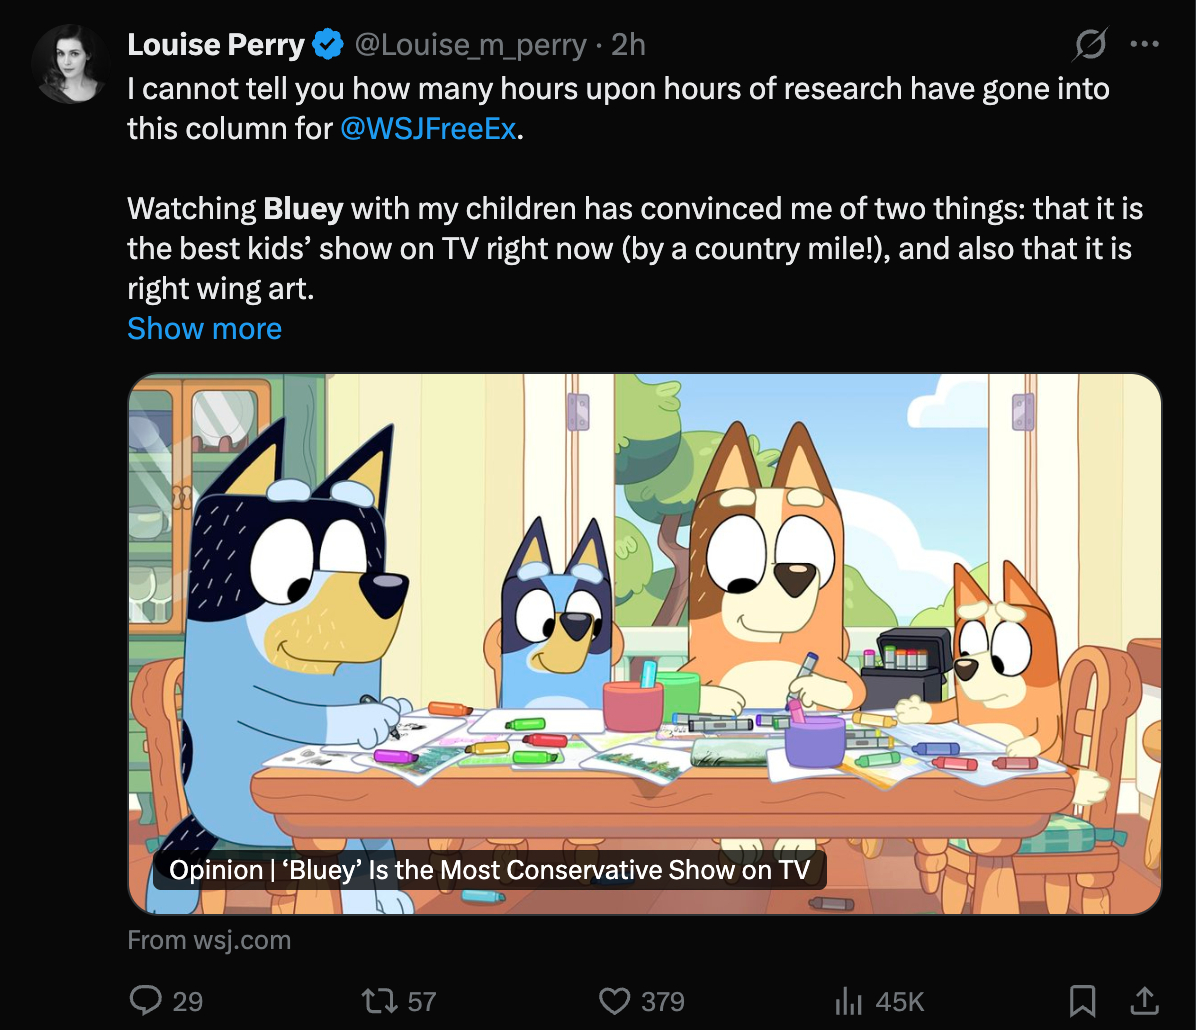
Task: Click the blue verified badge
Action: (326, 45)
